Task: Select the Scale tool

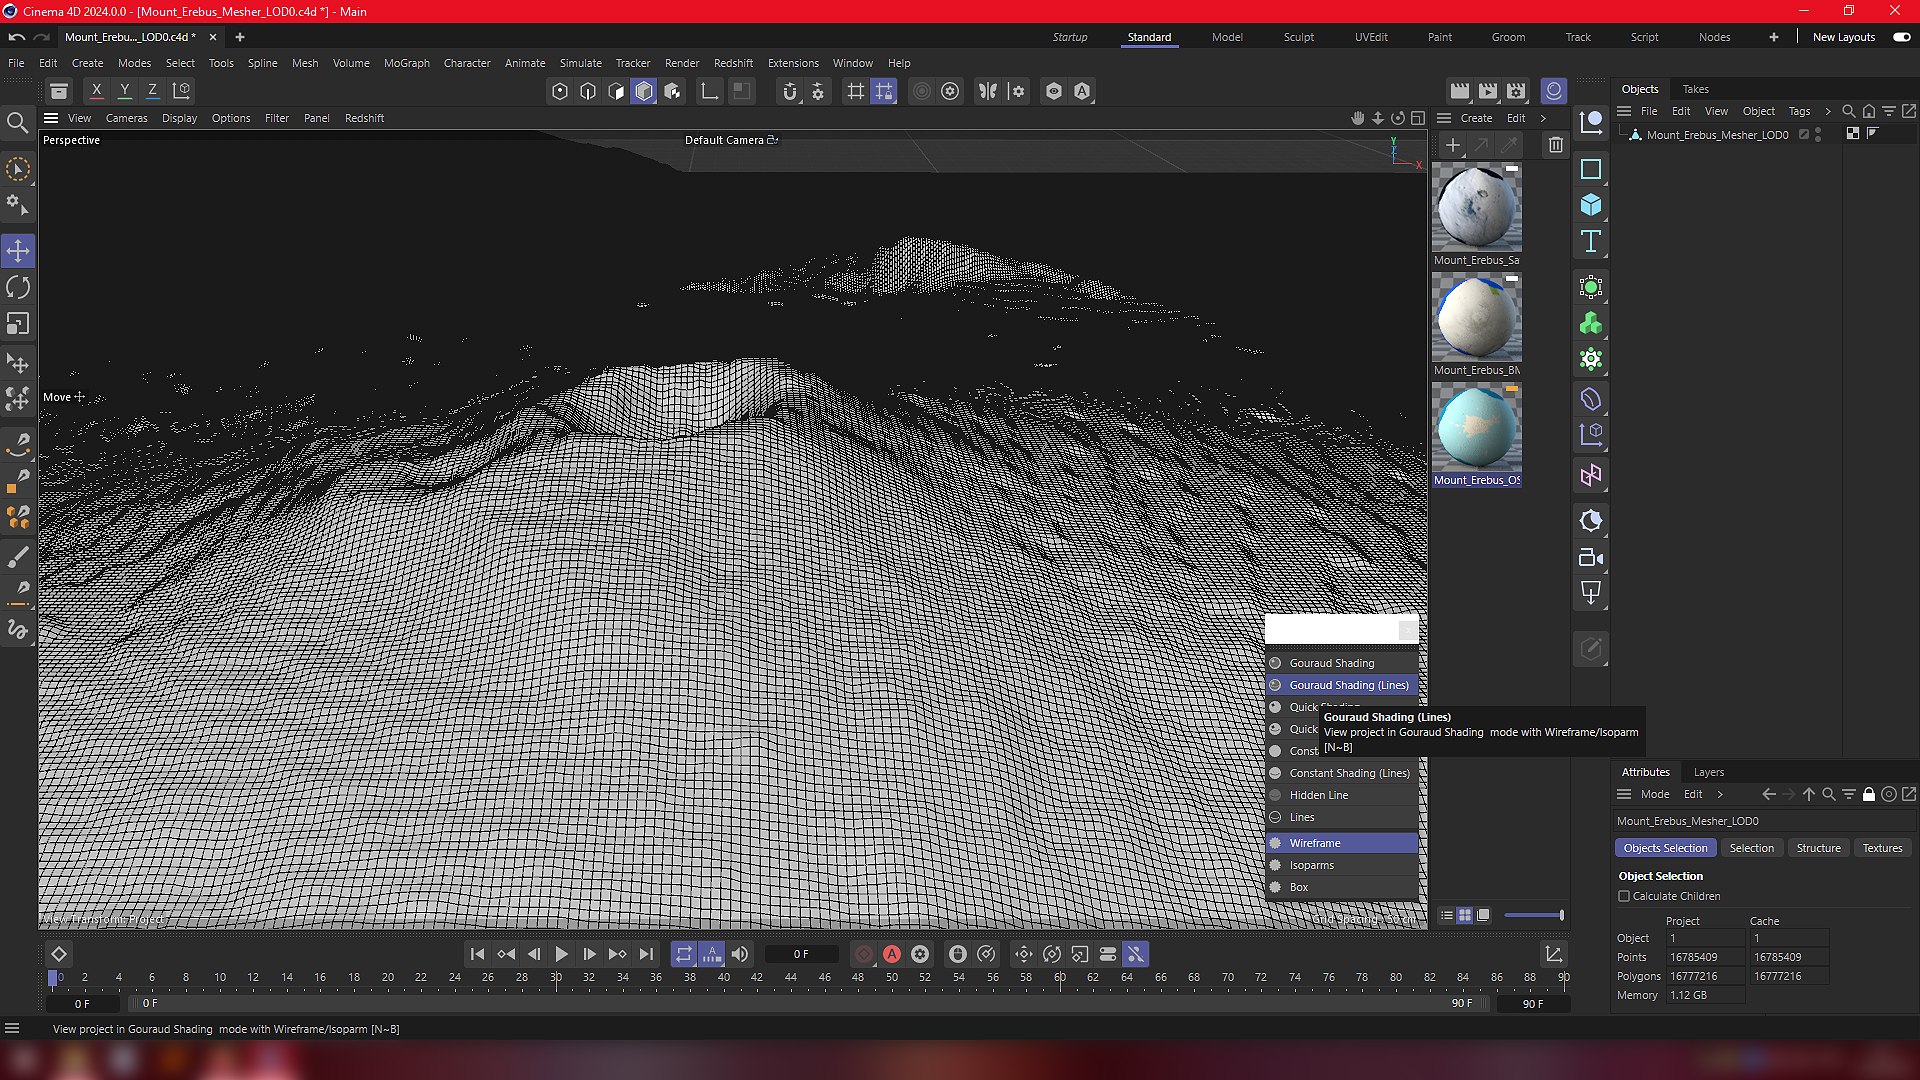Action: tap(18, 324)
